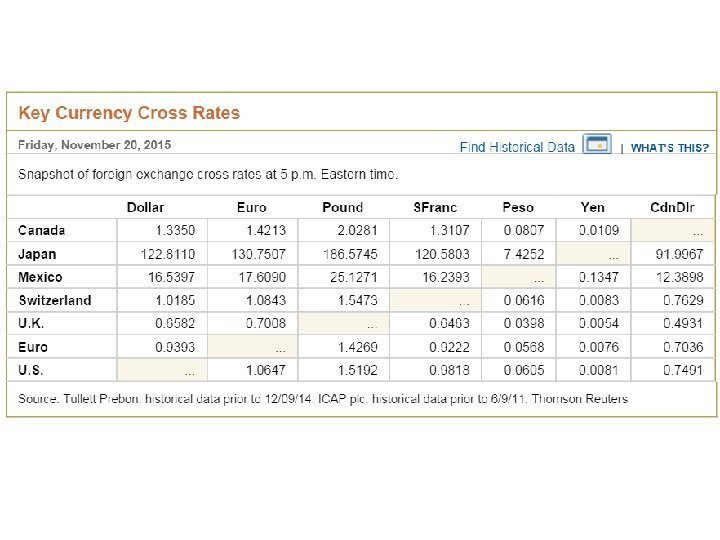Click the Canada row label

pyautogui.click(x=42, y=230)
